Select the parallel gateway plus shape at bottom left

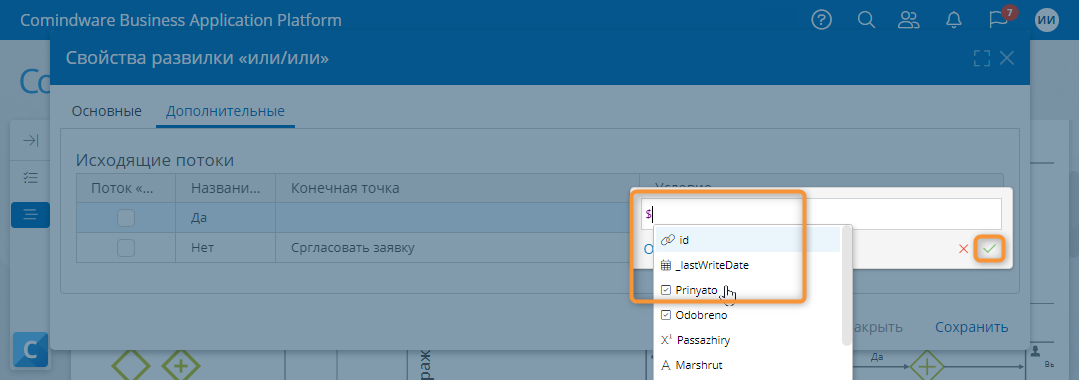[181, 367]
